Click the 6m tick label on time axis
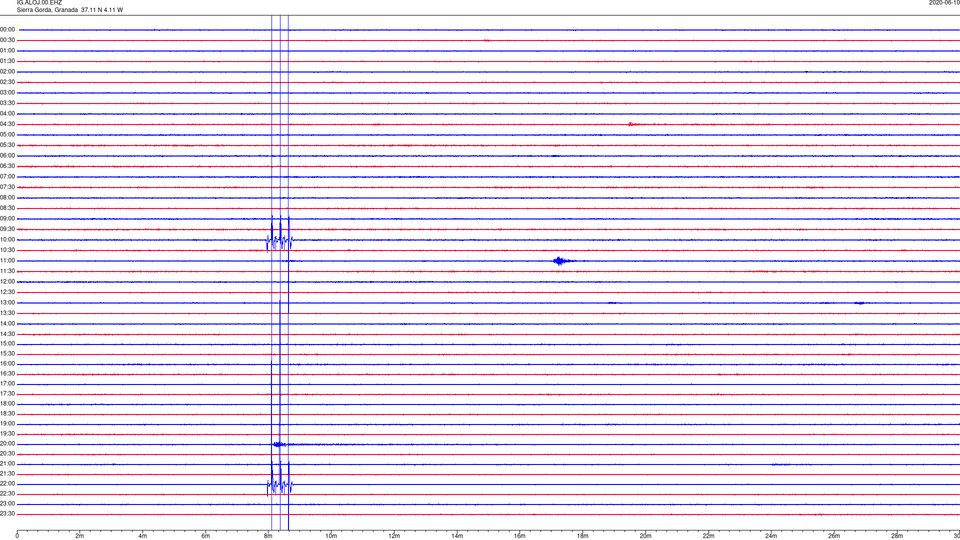This screenshot has height=540, width=960. [206, 536]
